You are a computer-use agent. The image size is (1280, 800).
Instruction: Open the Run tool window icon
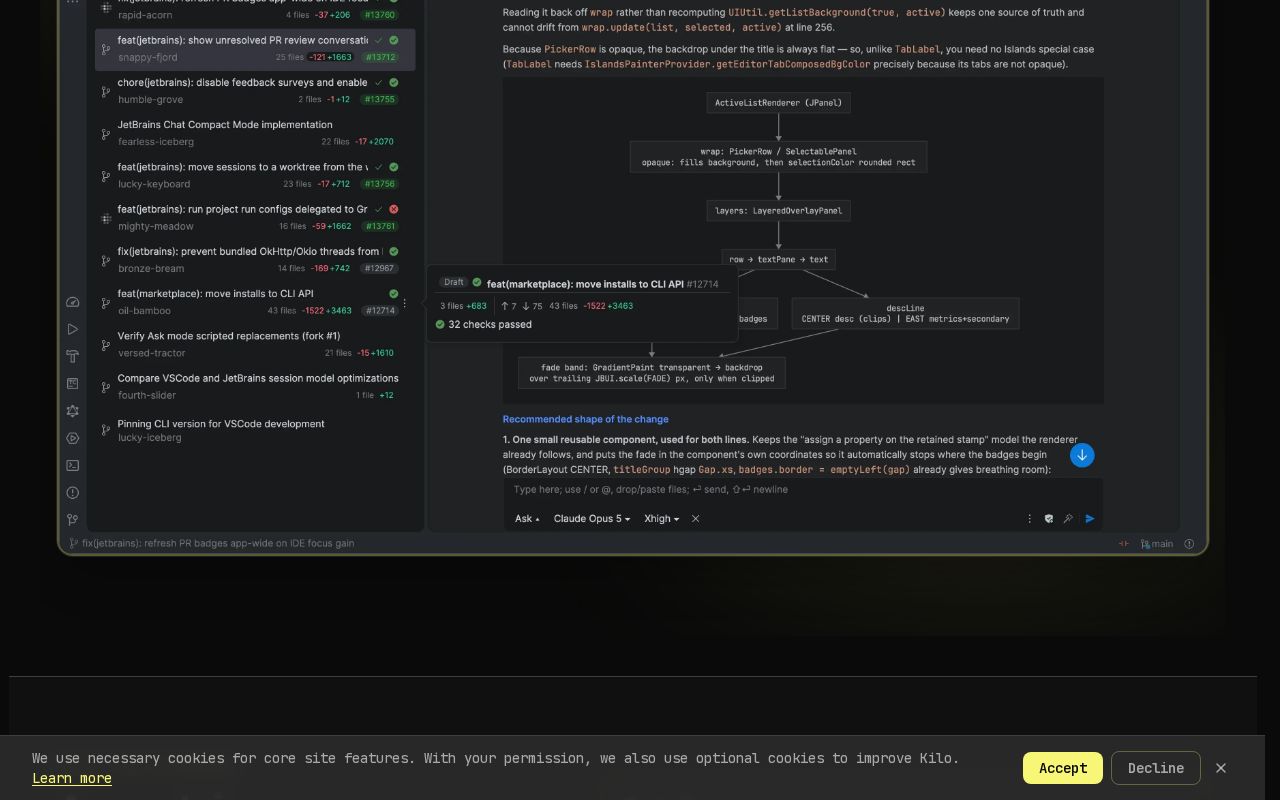point(72,329)
